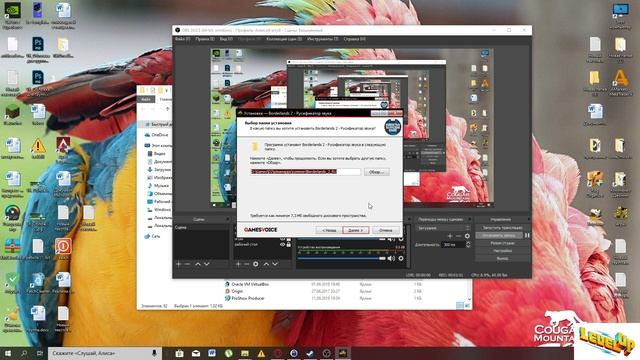Open Музыка folder in Explorer sidebar
The image size is (640, 360).
pyautogui.click(x=158, y=185)
